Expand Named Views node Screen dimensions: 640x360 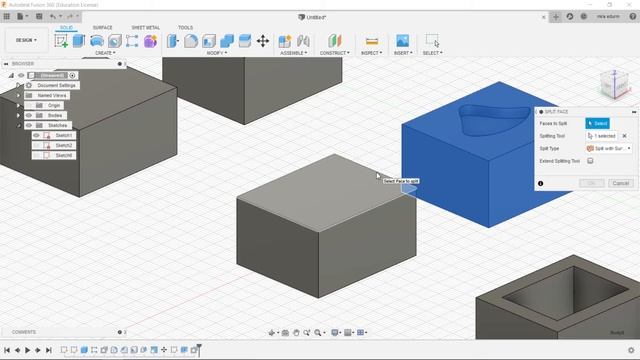[18, 95]
